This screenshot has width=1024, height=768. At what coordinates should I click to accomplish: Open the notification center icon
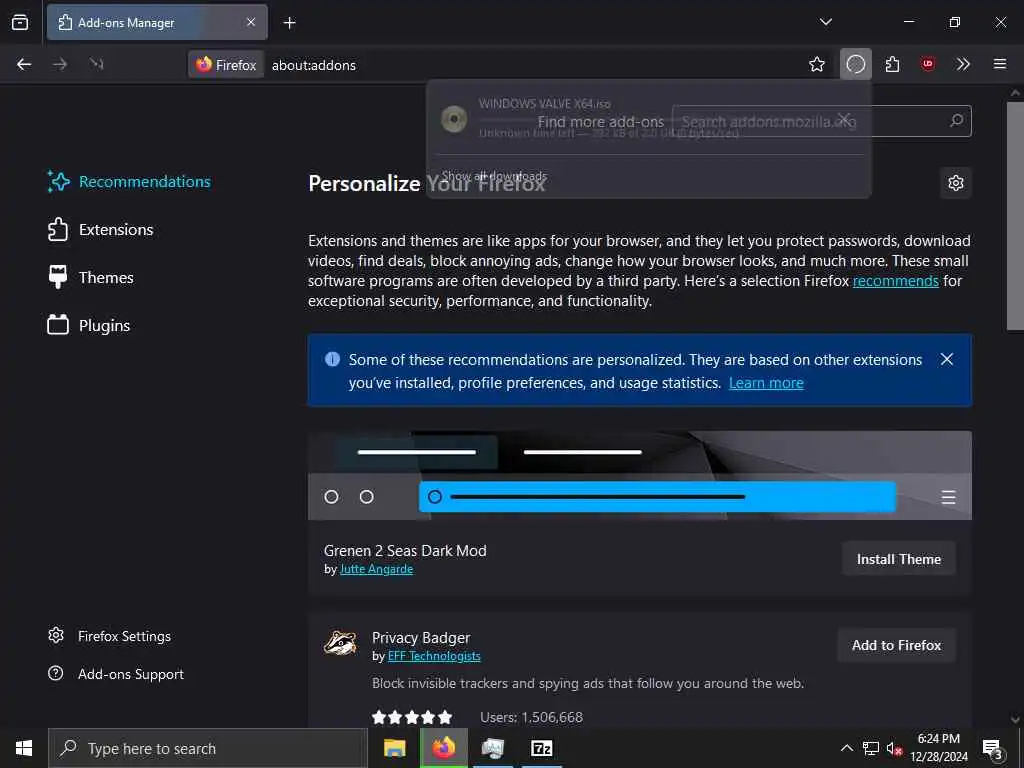993,749
